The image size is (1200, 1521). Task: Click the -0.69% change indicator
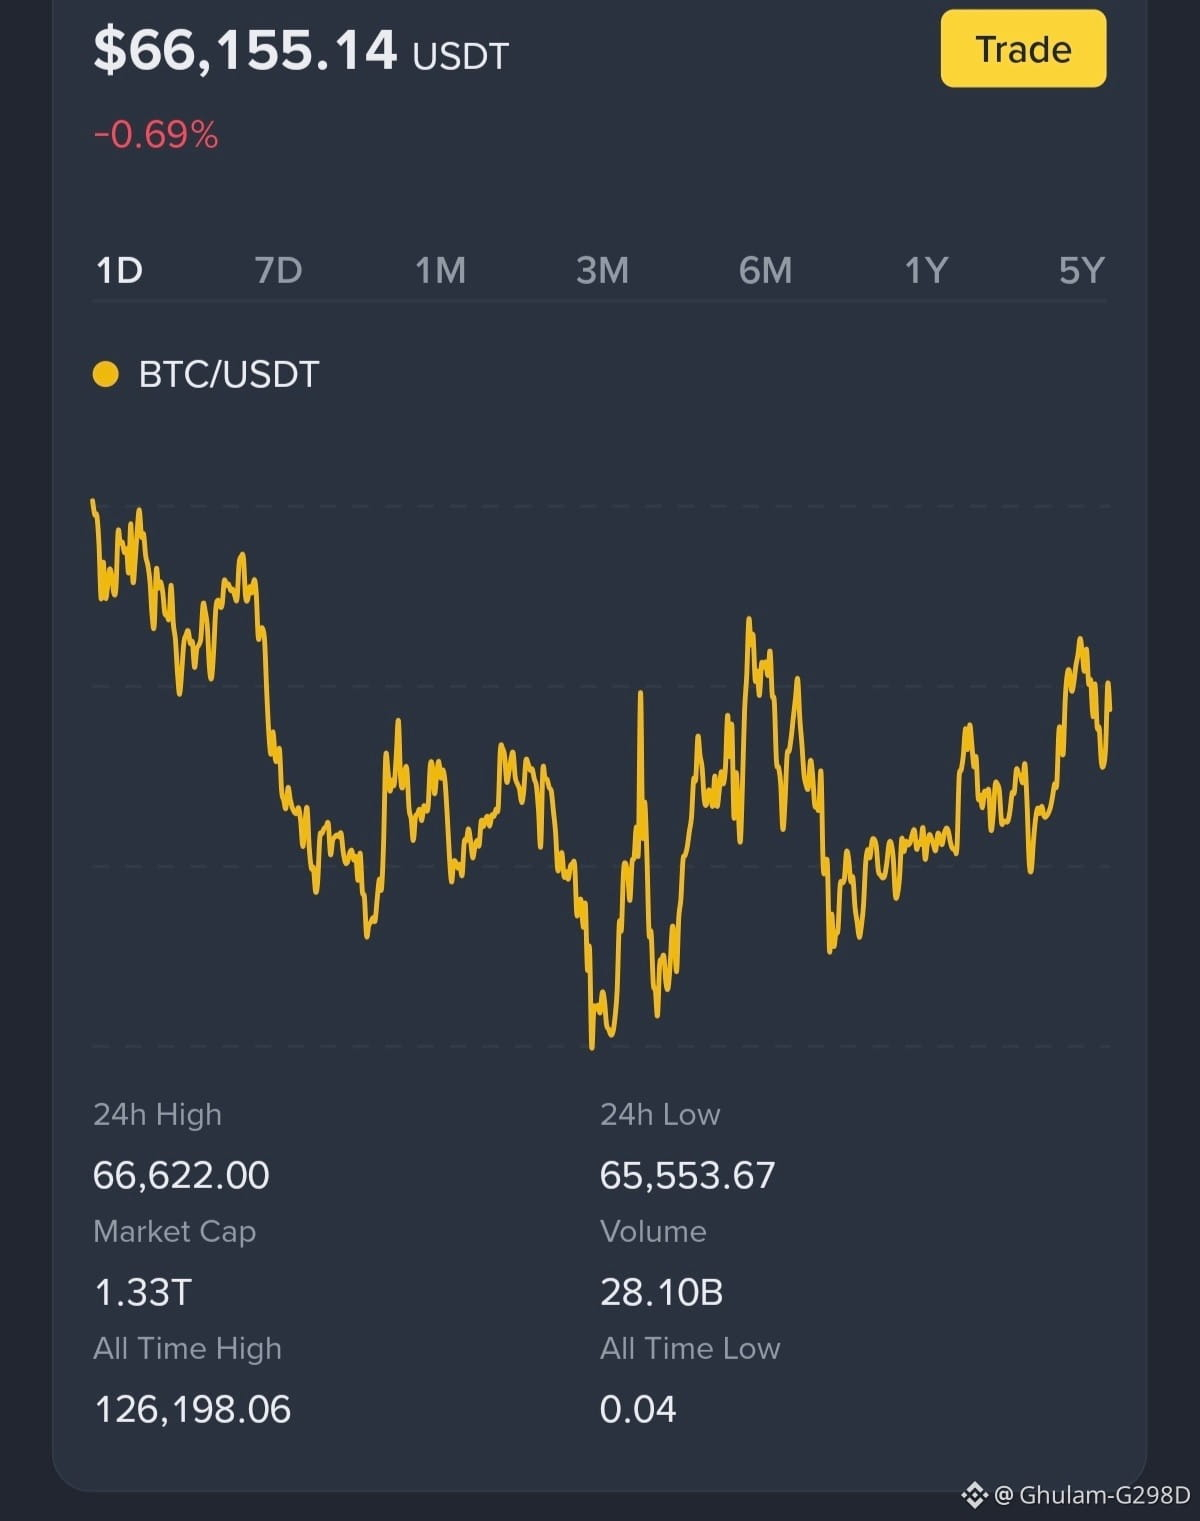coord(155,134)
